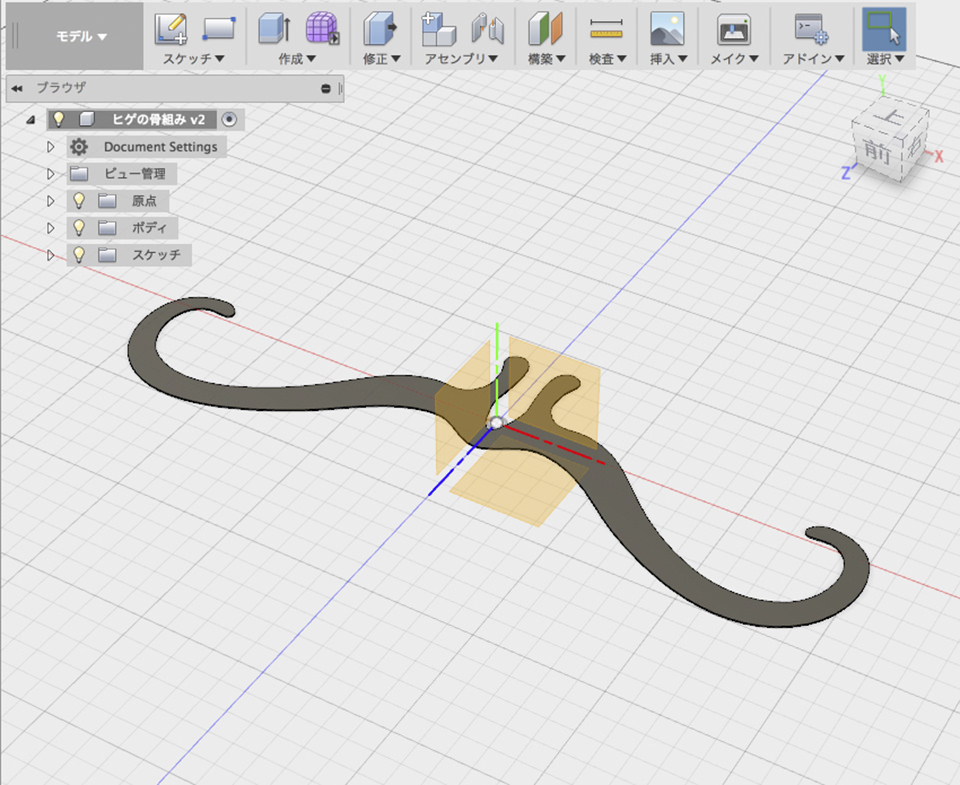This screenshot has height=785, width=960.
Task: Click the スケッチ folder icon
Action: (x=107, y=255)
